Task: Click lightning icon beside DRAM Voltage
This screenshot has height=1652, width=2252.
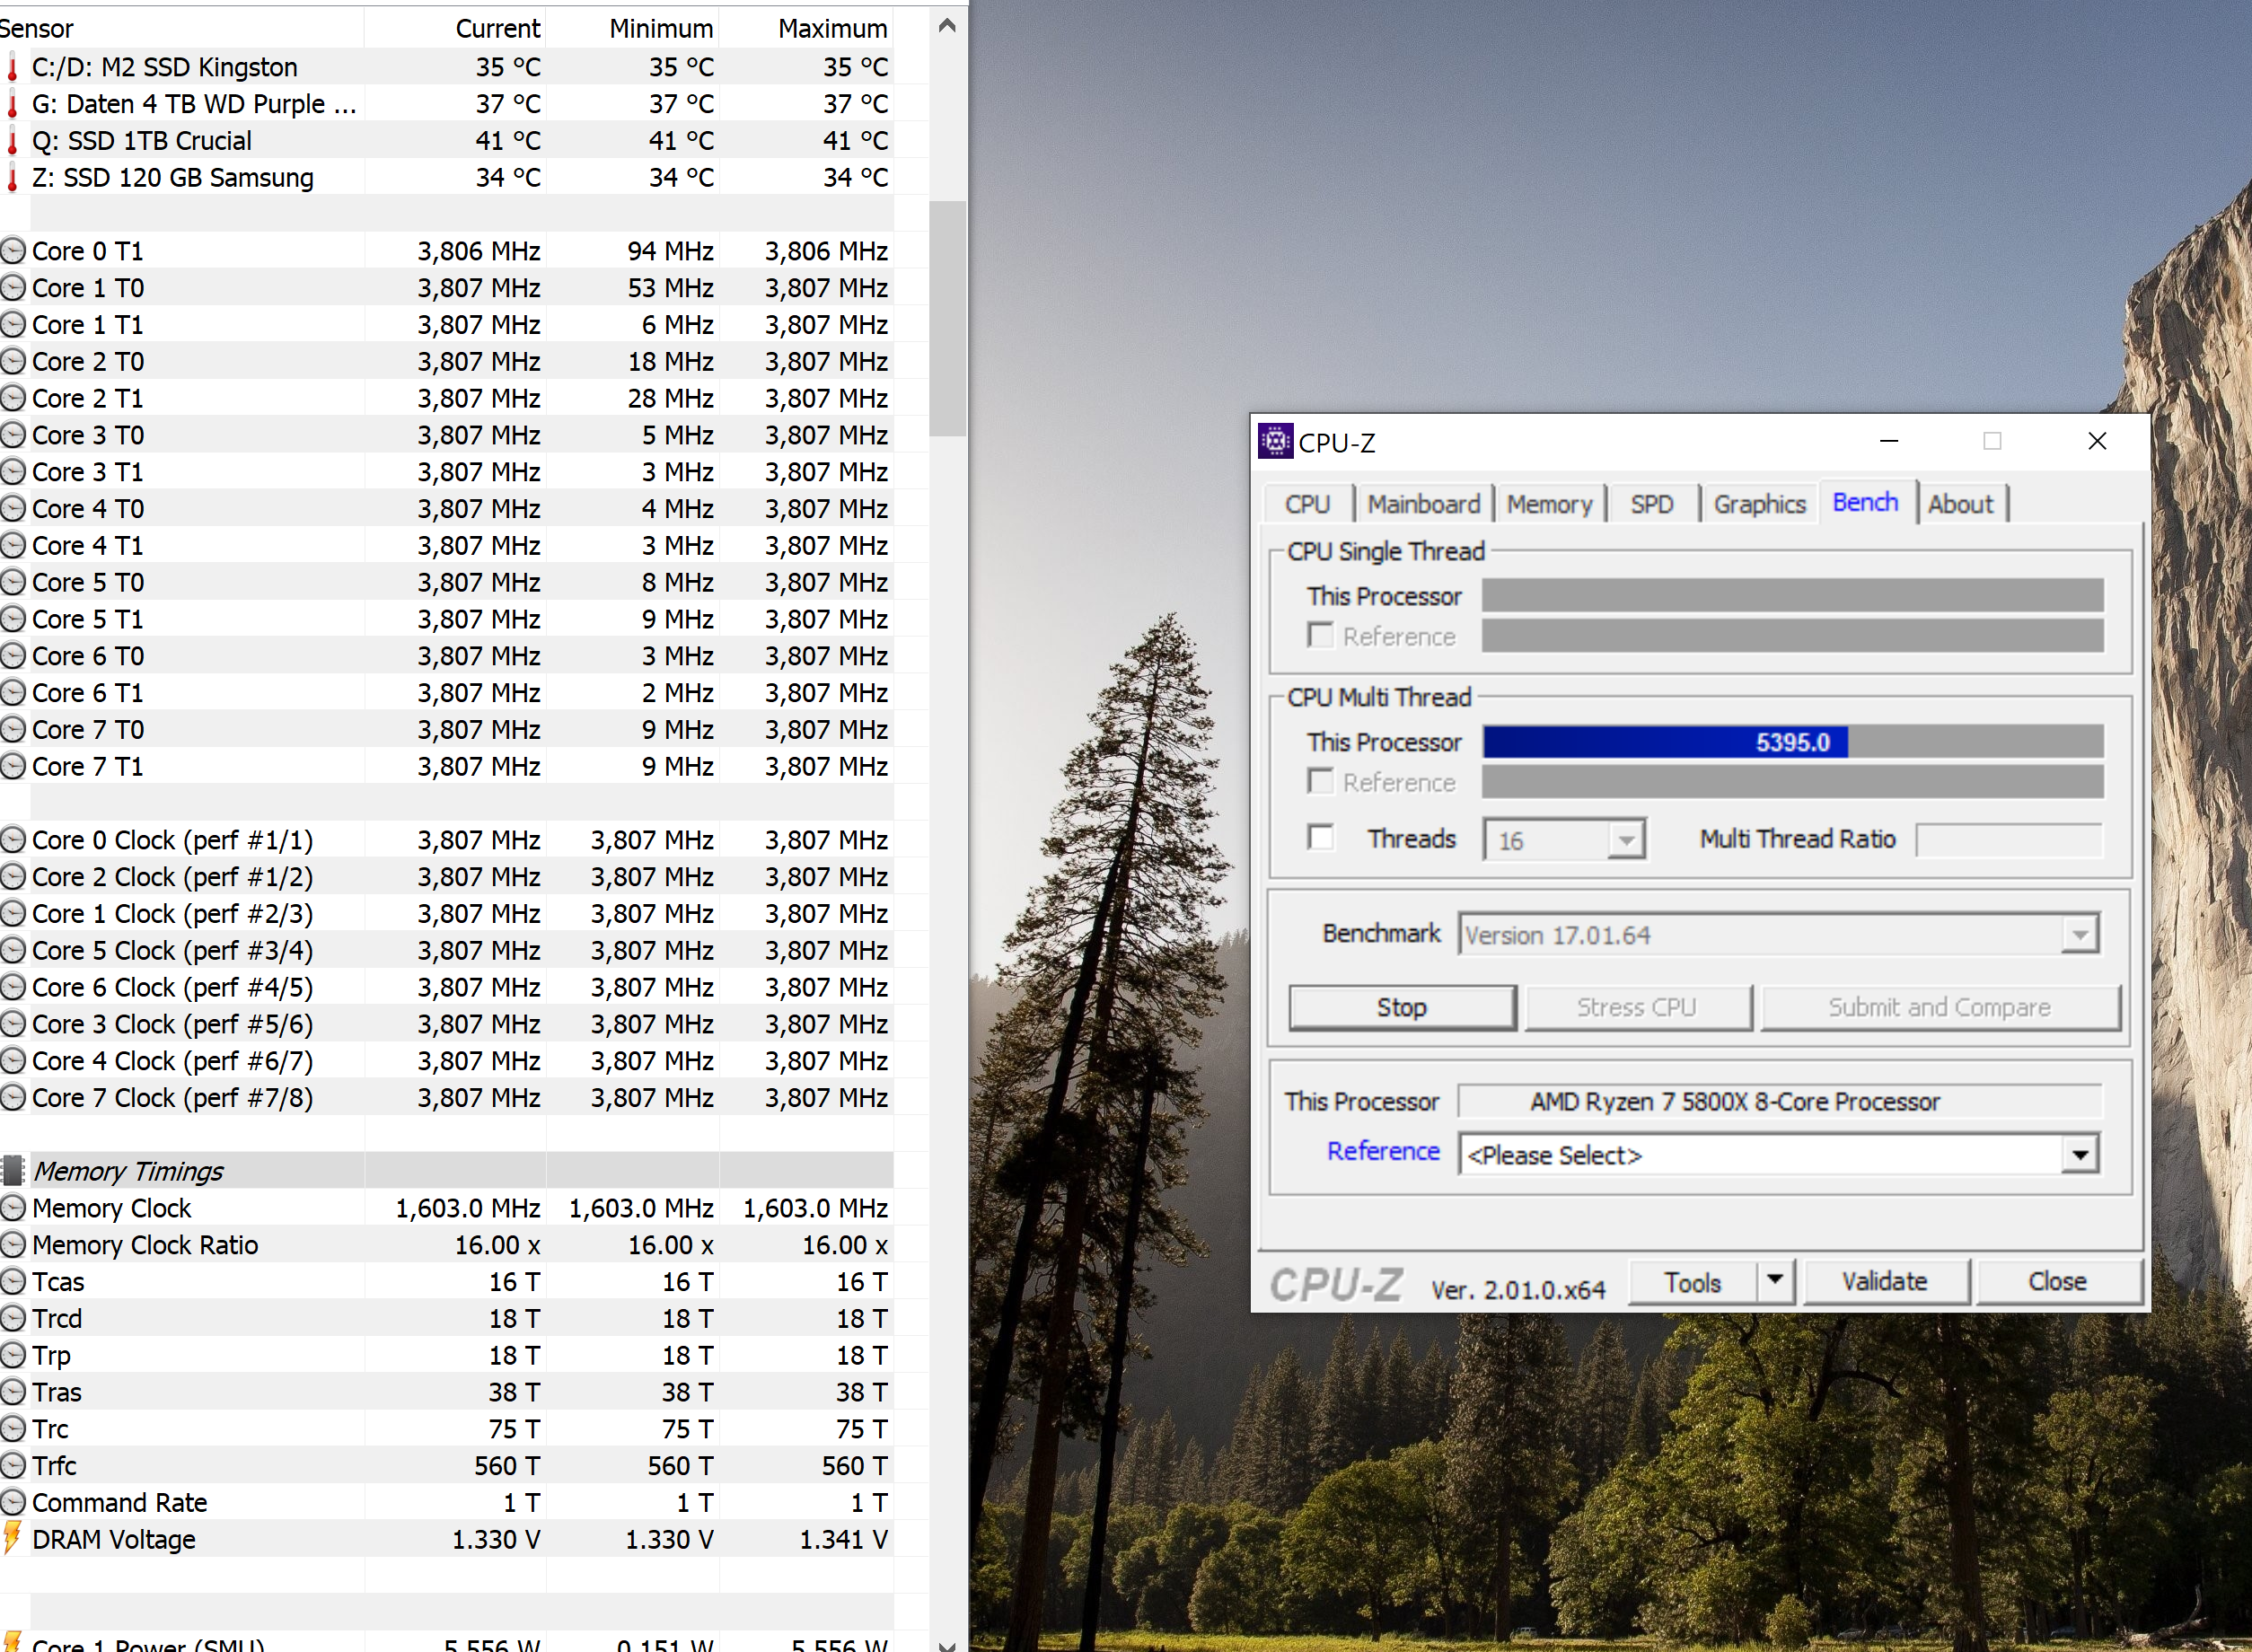Action: tap(13, 1538)
